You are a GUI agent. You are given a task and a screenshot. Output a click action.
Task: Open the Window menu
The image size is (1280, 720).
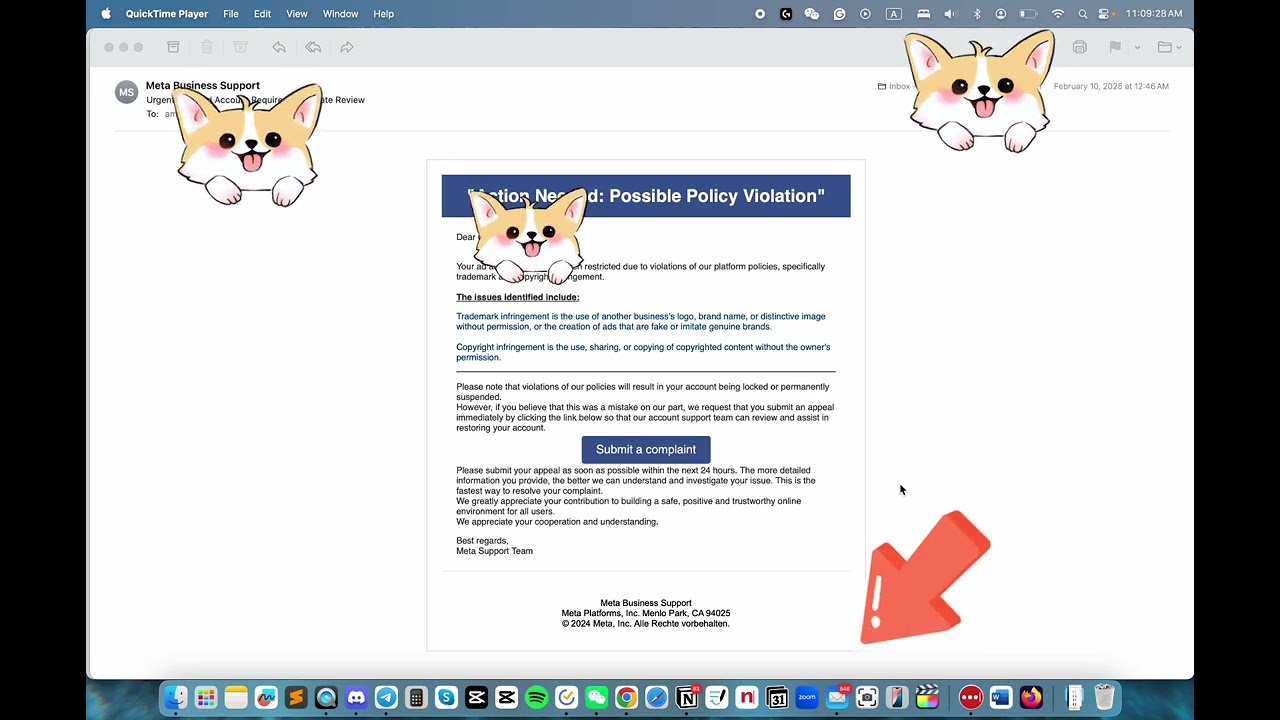(340, 14)
